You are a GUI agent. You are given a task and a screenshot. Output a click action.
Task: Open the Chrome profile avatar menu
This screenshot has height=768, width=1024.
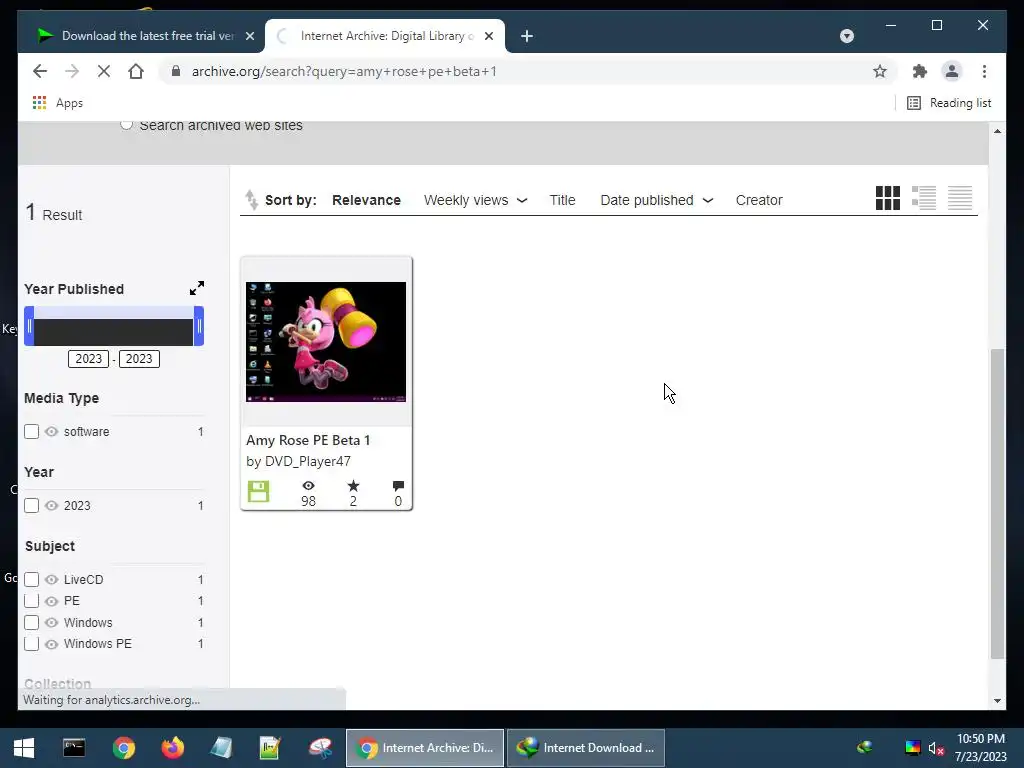click(x=952, y=71)
